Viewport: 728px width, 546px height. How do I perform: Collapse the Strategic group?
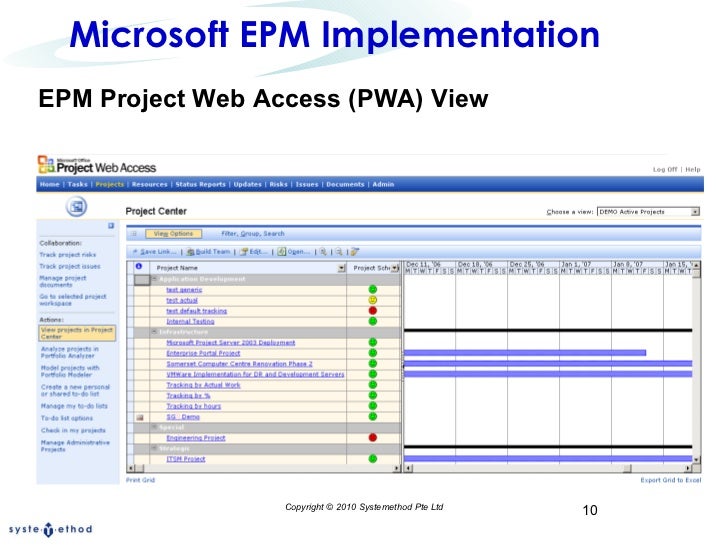click(155, 448)
